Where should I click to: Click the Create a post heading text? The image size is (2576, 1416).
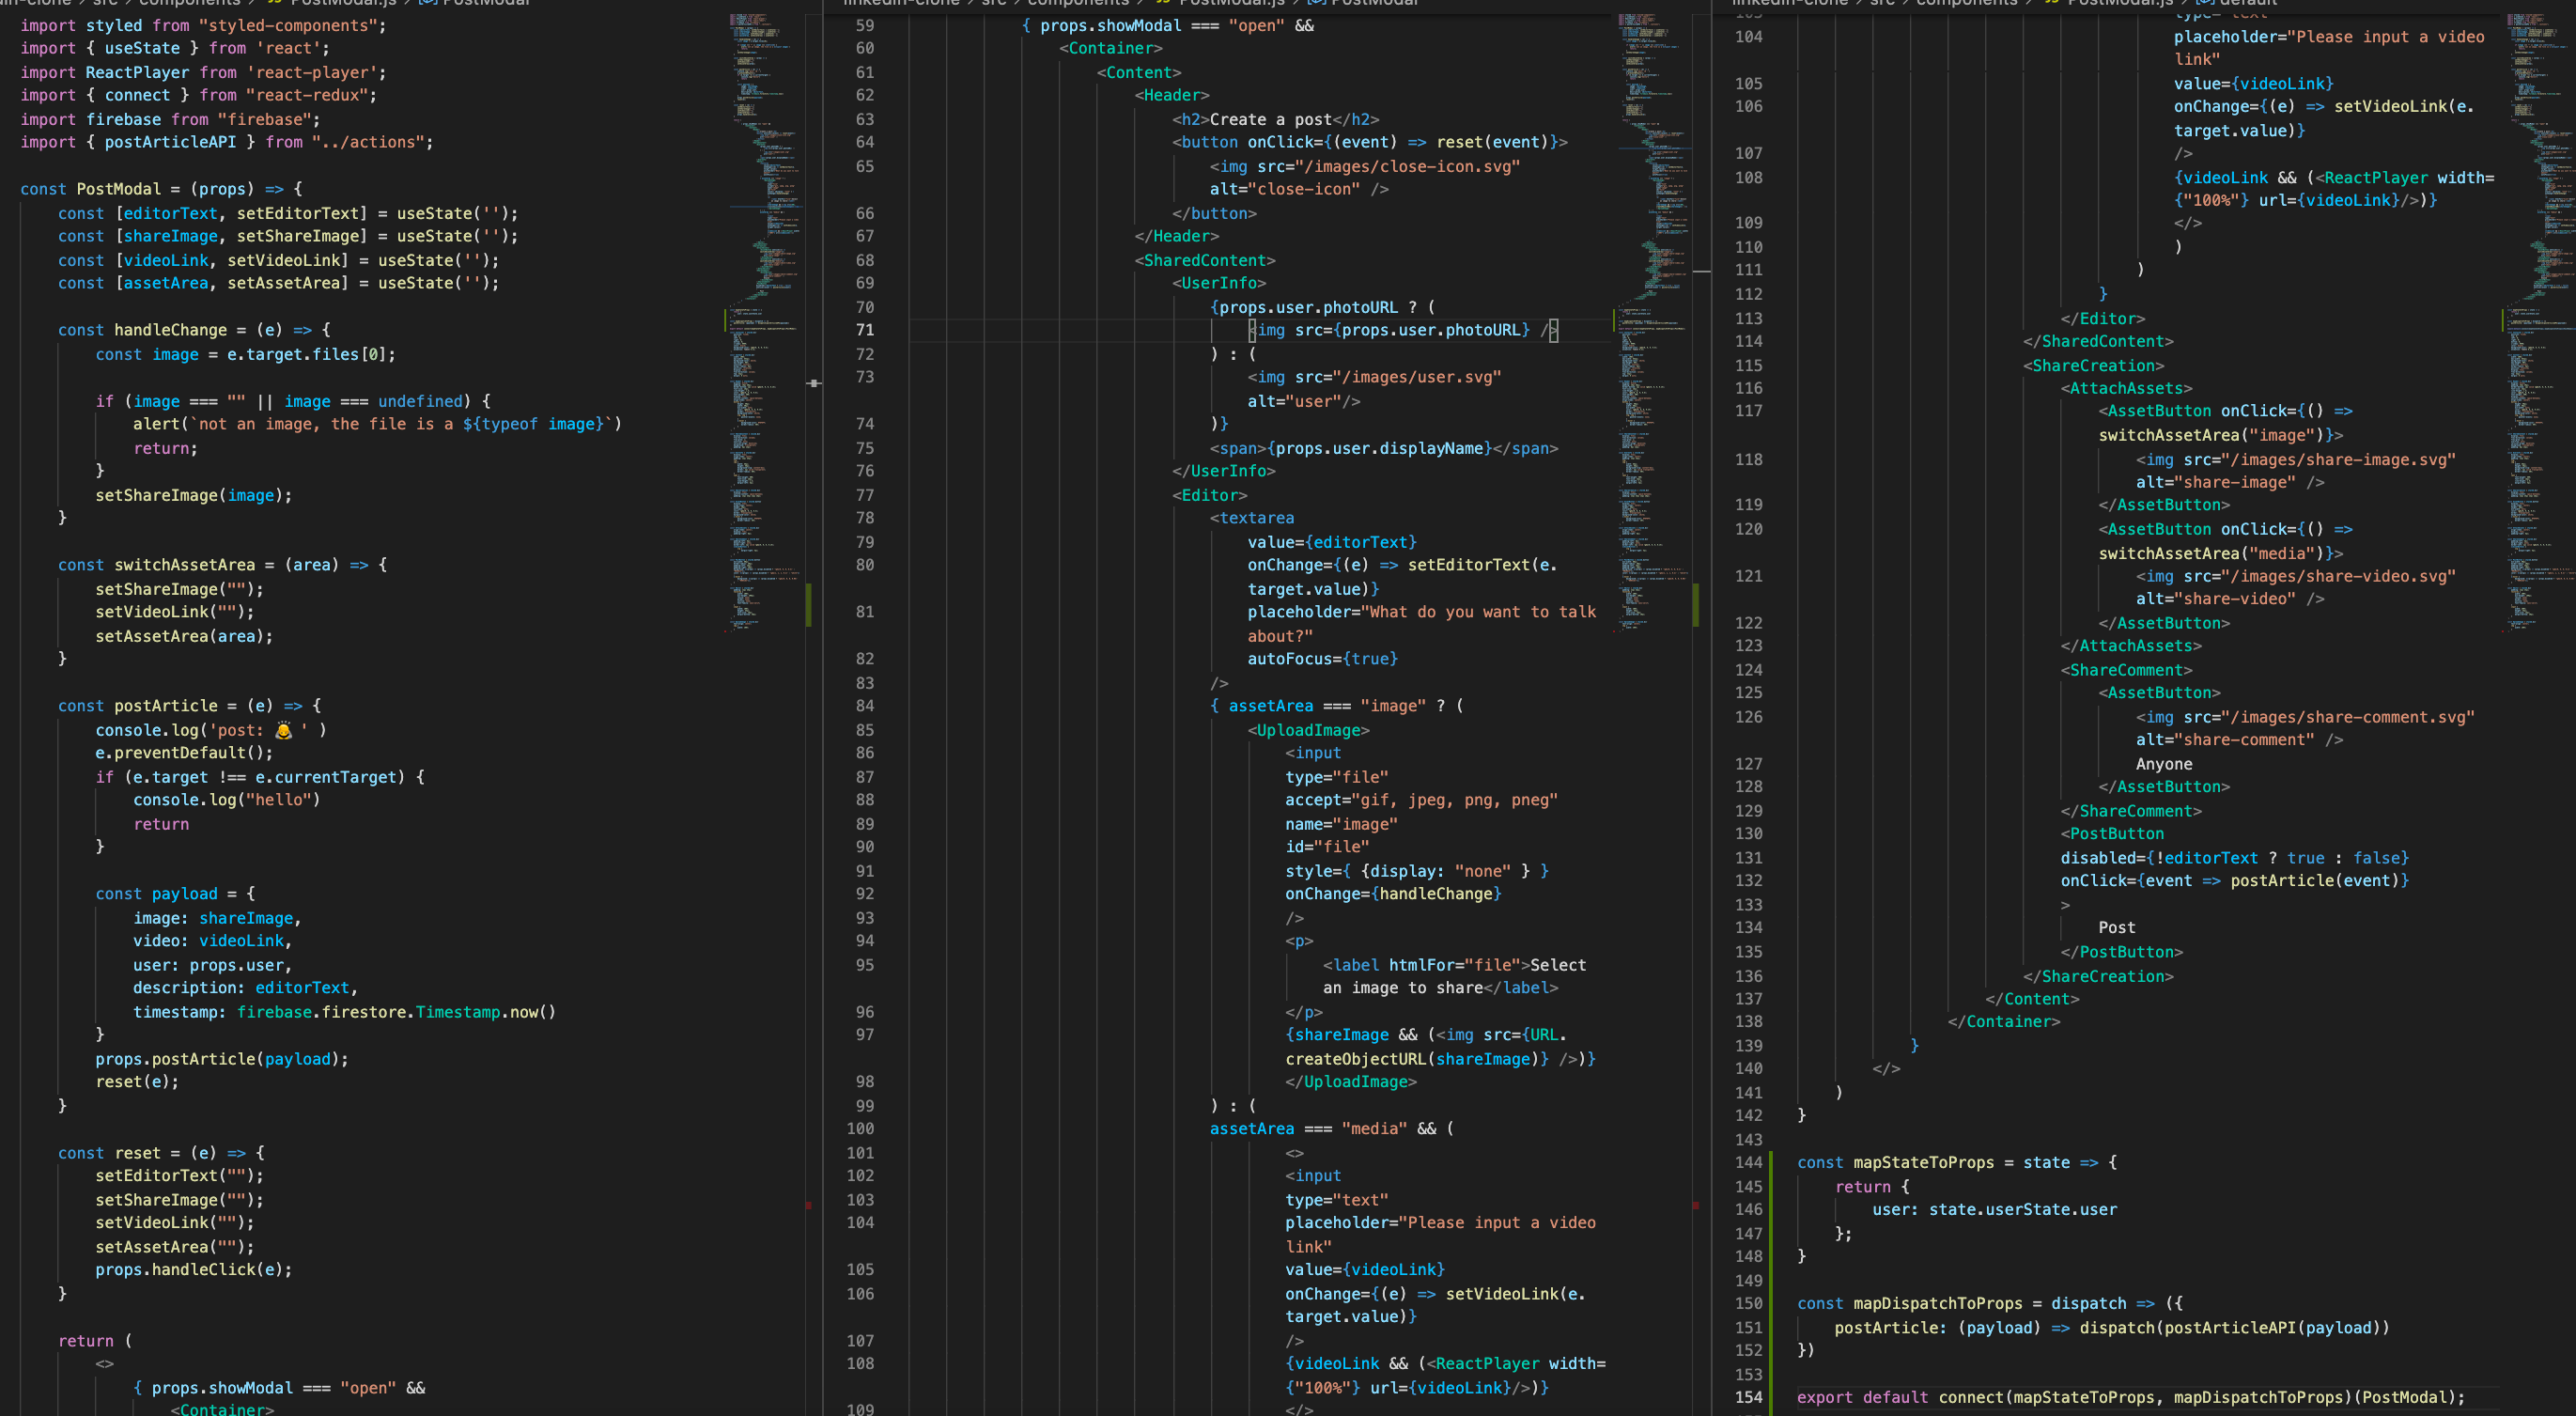pos(1271,119)
